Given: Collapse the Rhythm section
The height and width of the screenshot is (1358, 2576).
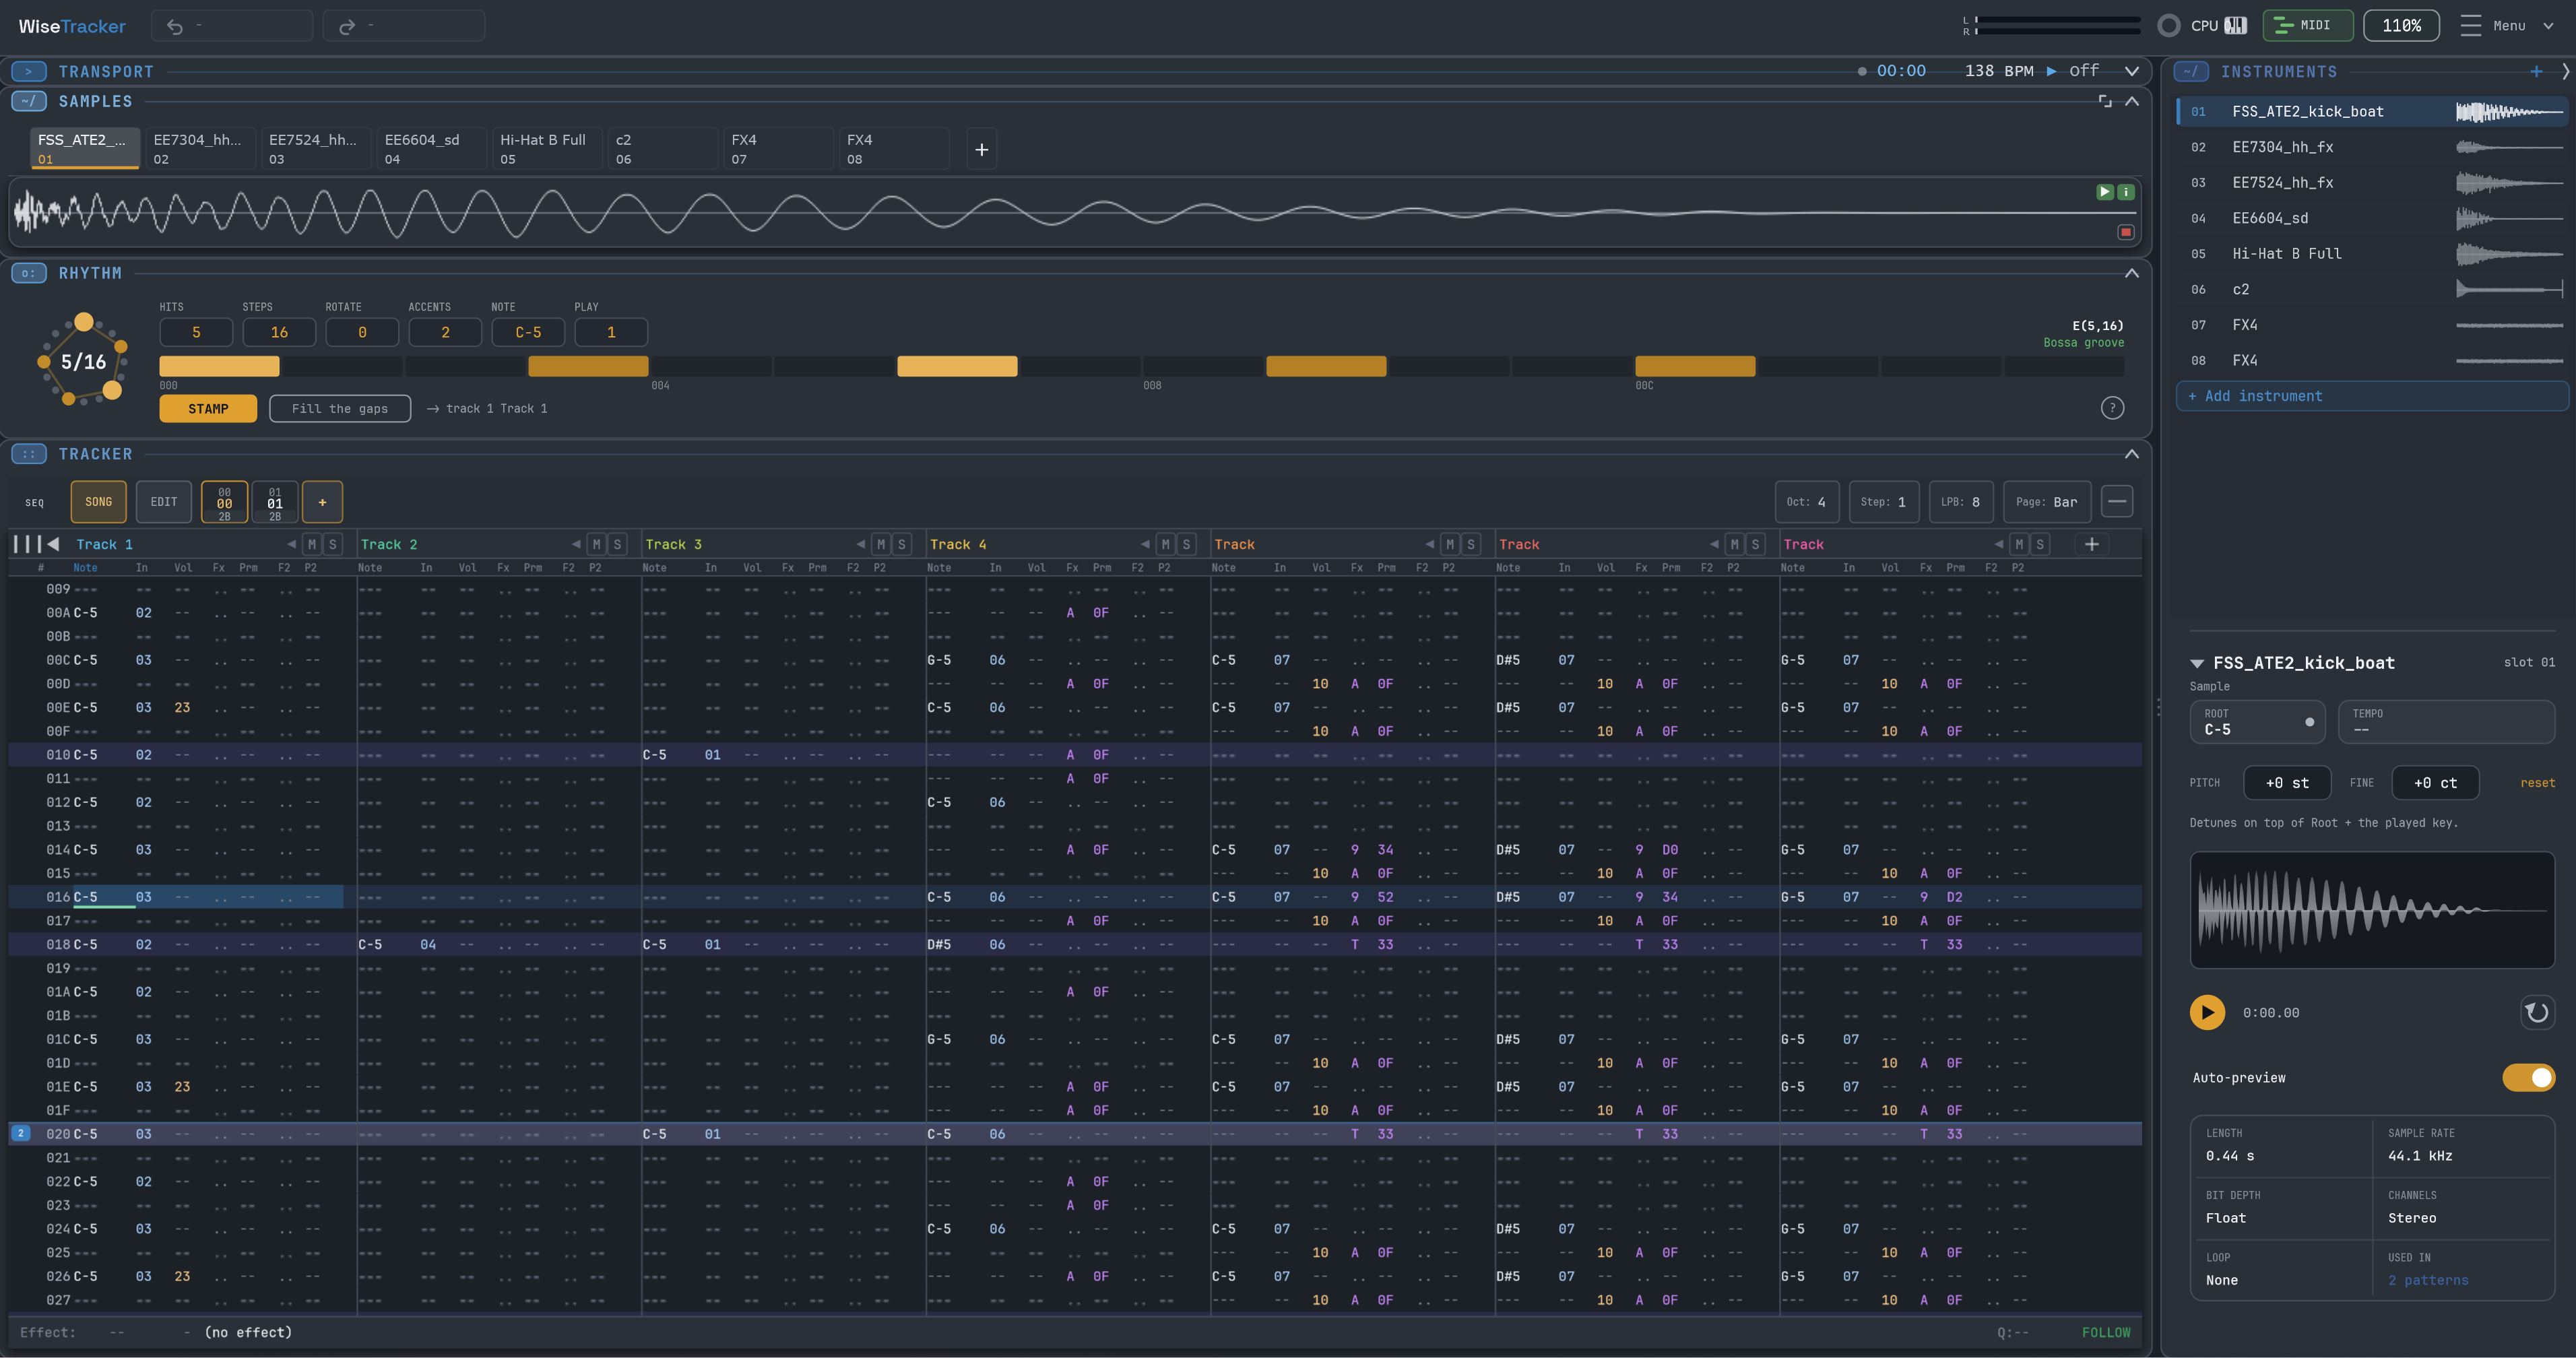Looking at the screenshot, I should (2132, 273).
